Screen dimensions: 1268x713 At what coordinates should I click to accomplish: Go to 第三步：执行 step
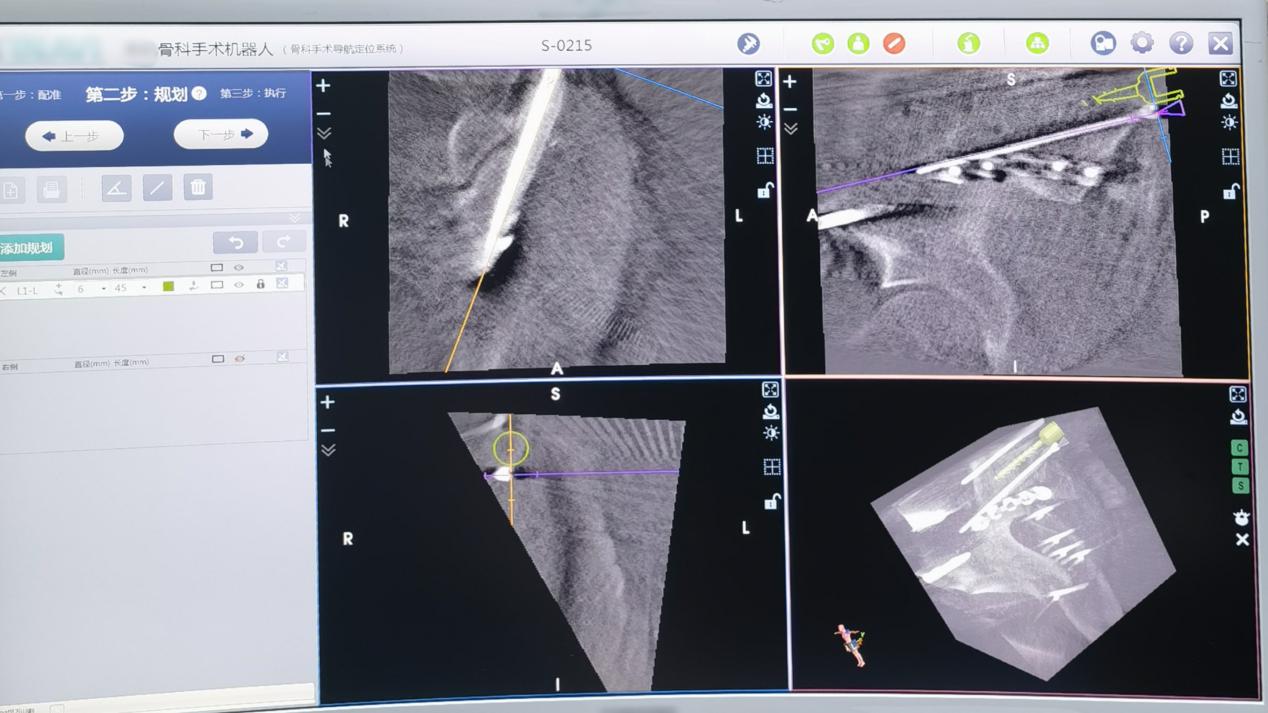point(253,93)
